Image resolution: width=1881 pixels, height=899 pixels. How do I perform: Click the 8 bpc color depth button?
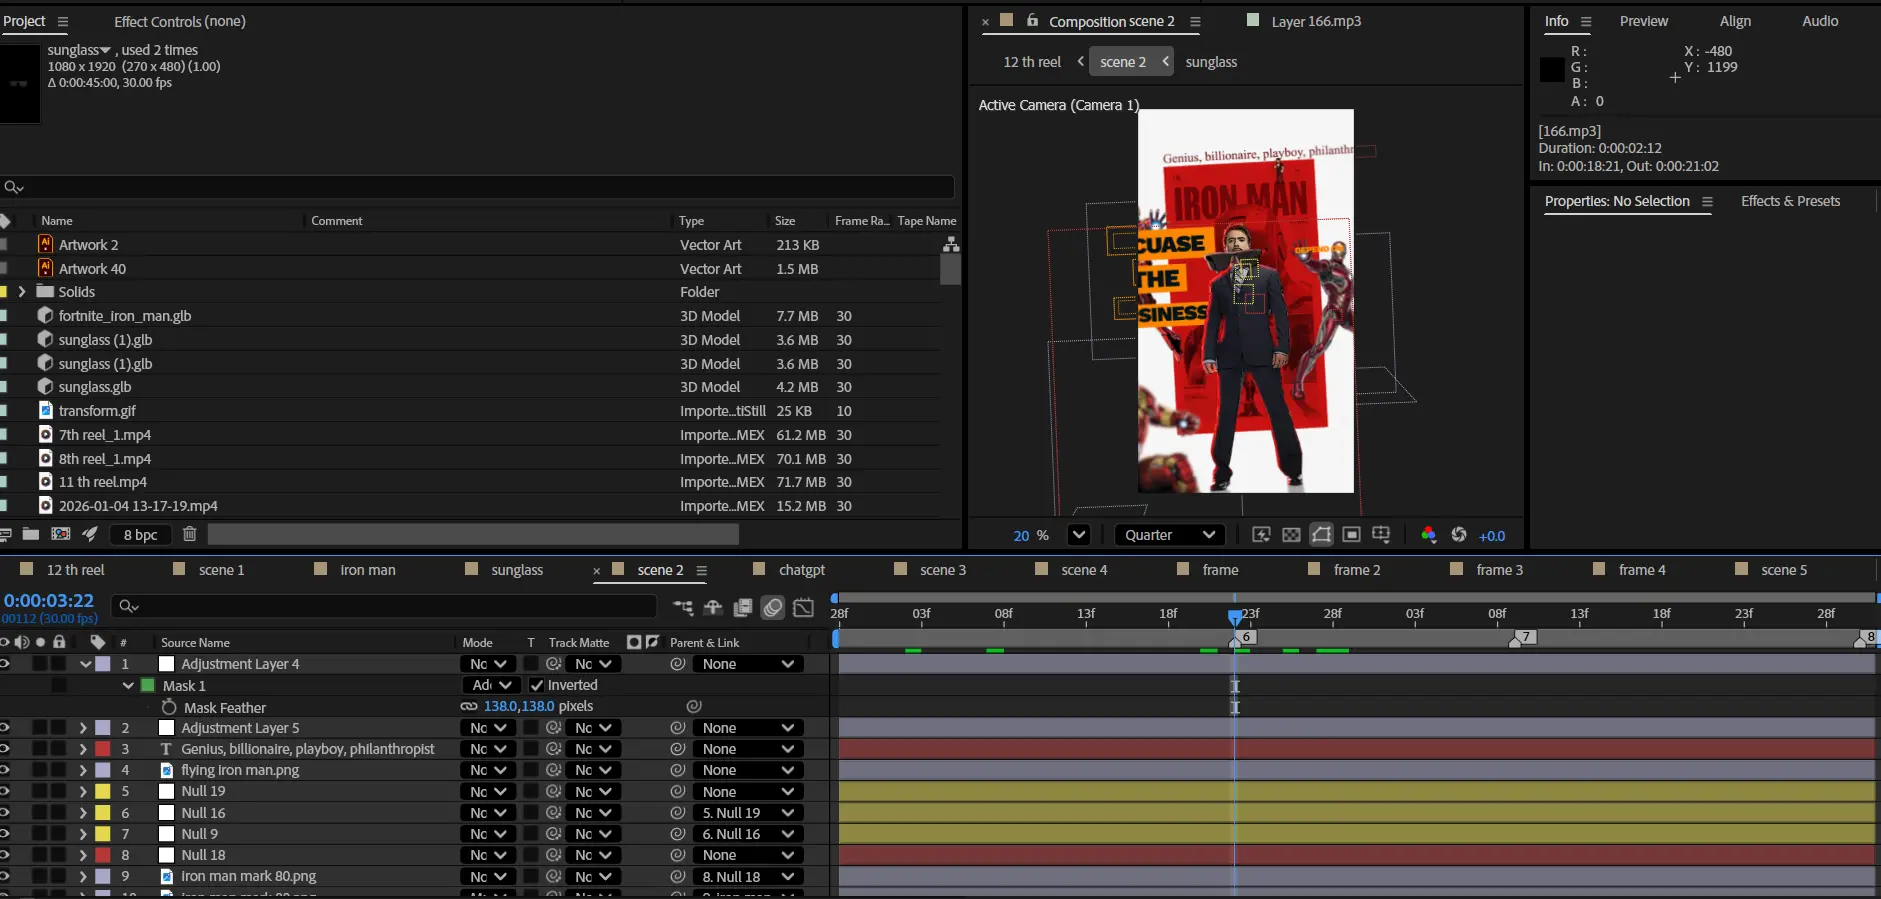tap(141, 535)
